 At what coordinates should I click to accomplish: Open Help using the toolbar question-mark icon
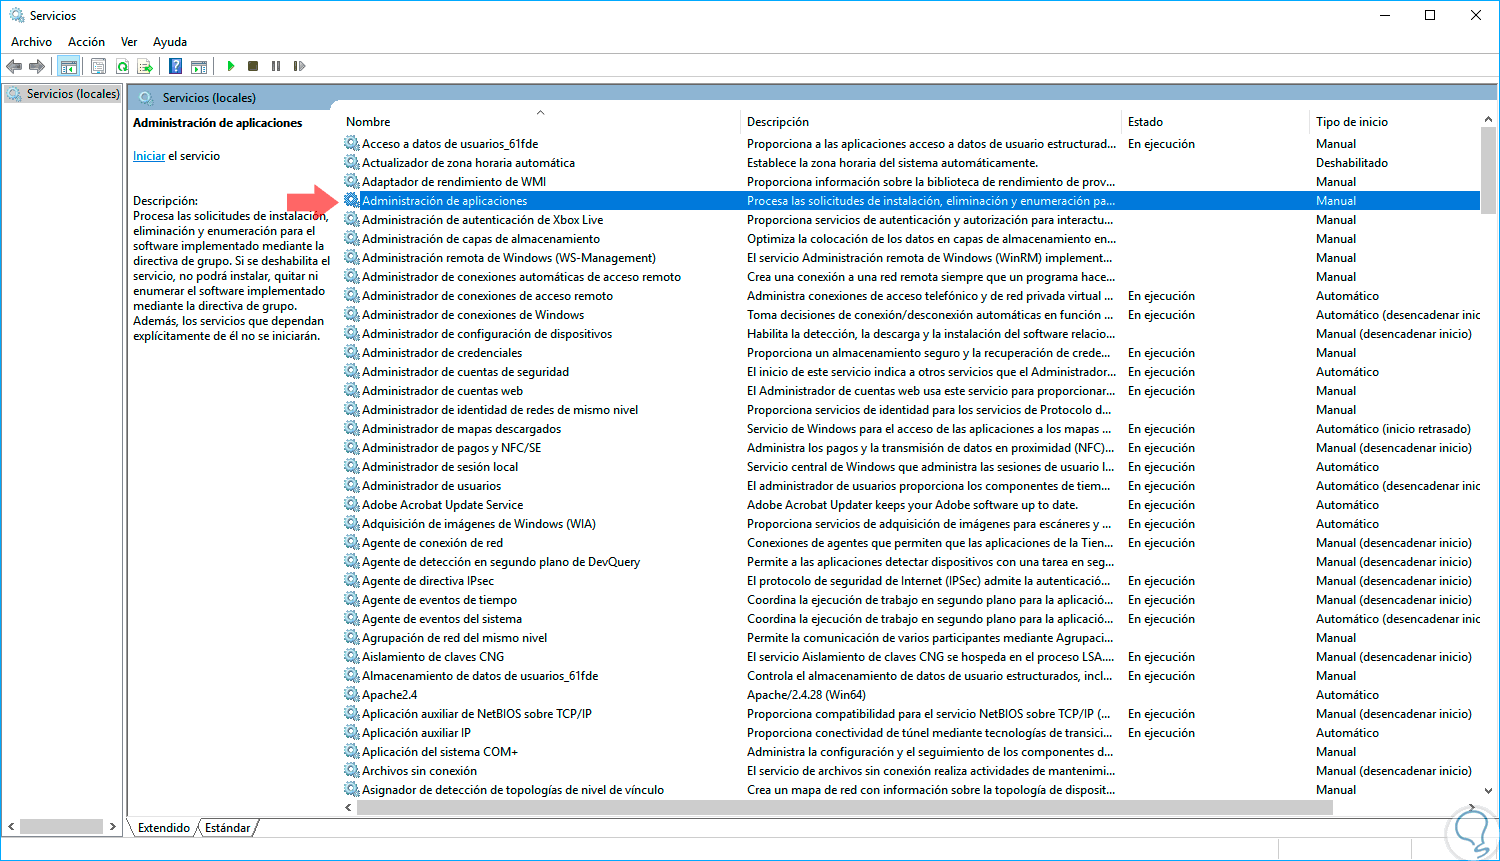click(176, 66)
